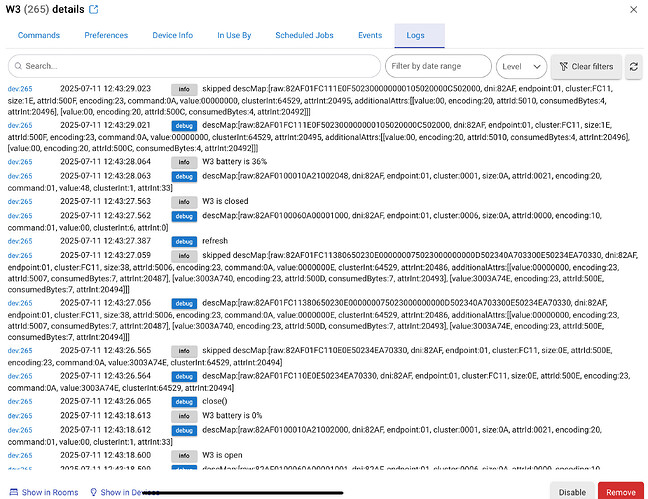Viewport: 648px width, 499px height.
Task: Click dev:265 link at 12:43:27.562
Action: [20, 216]
